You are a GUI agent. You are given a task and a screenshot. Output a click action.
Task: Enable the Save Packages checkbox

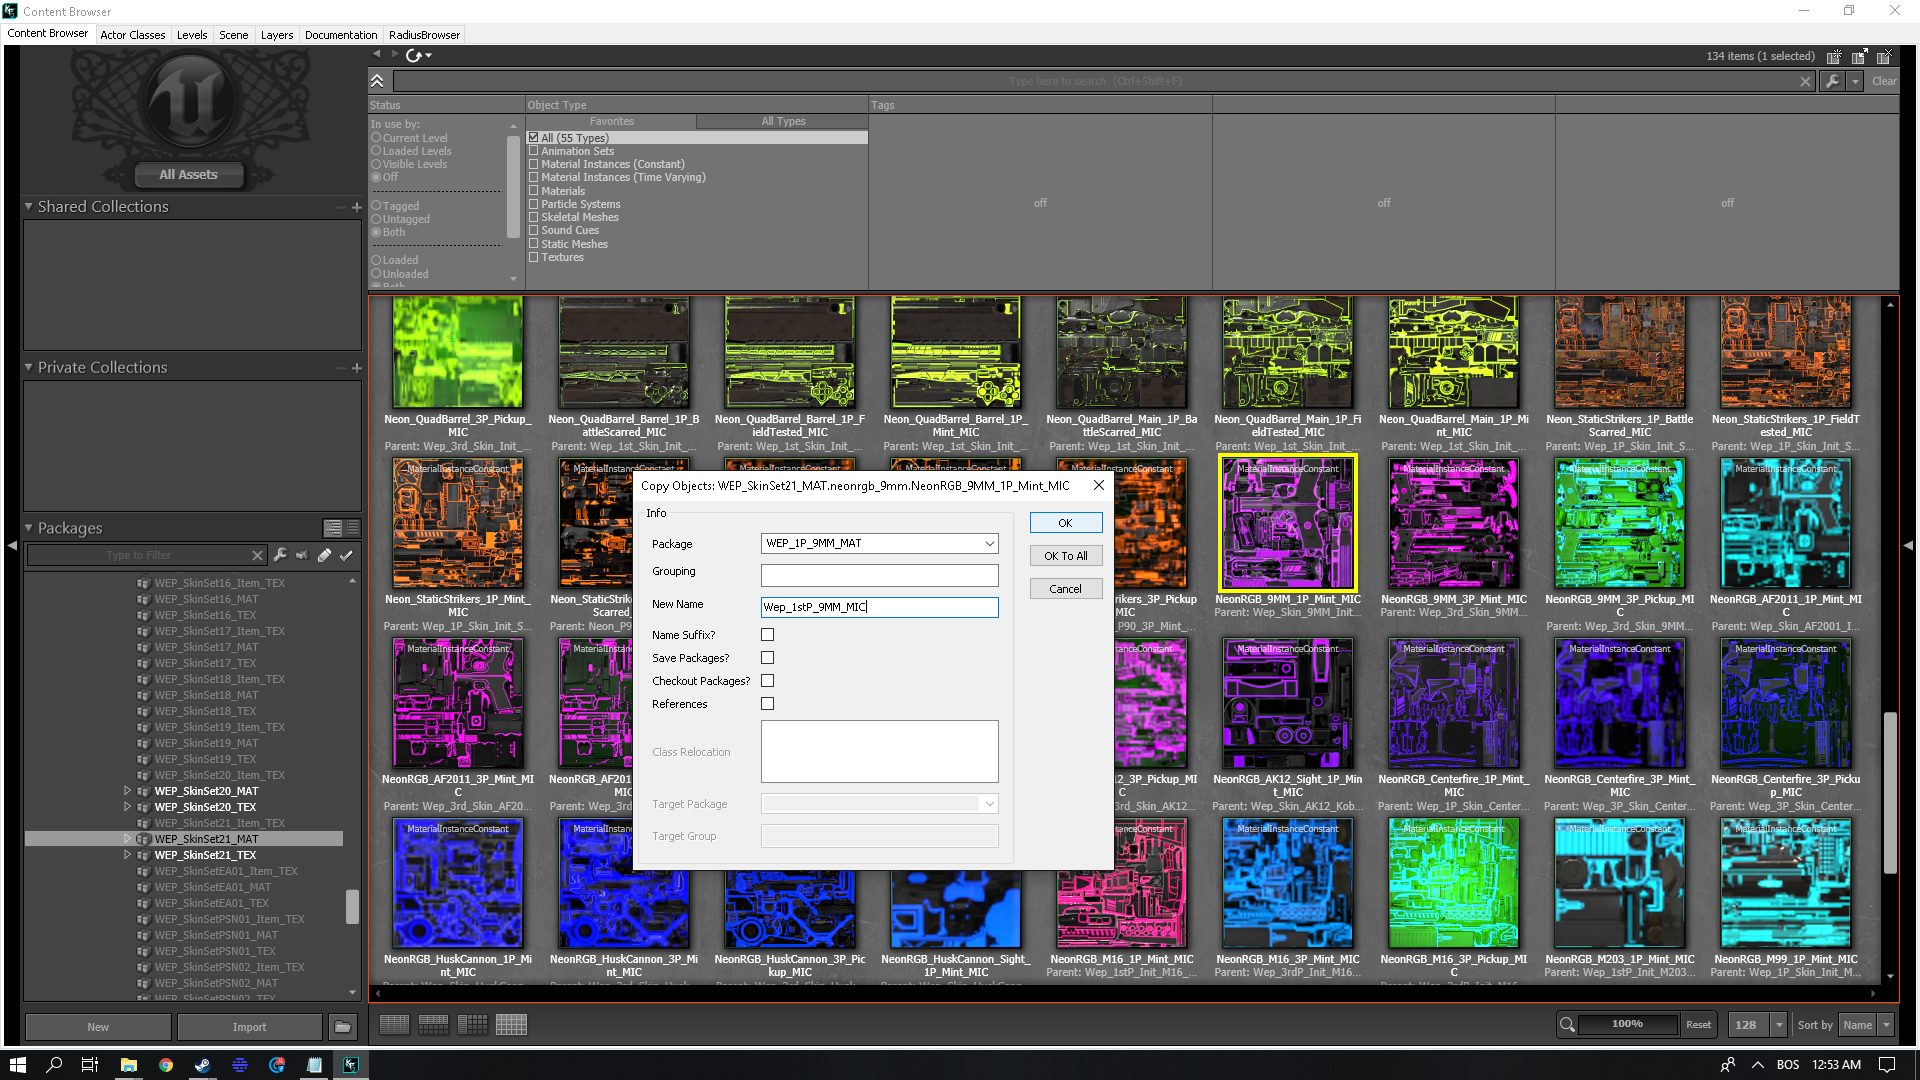(x=767, y=658)
